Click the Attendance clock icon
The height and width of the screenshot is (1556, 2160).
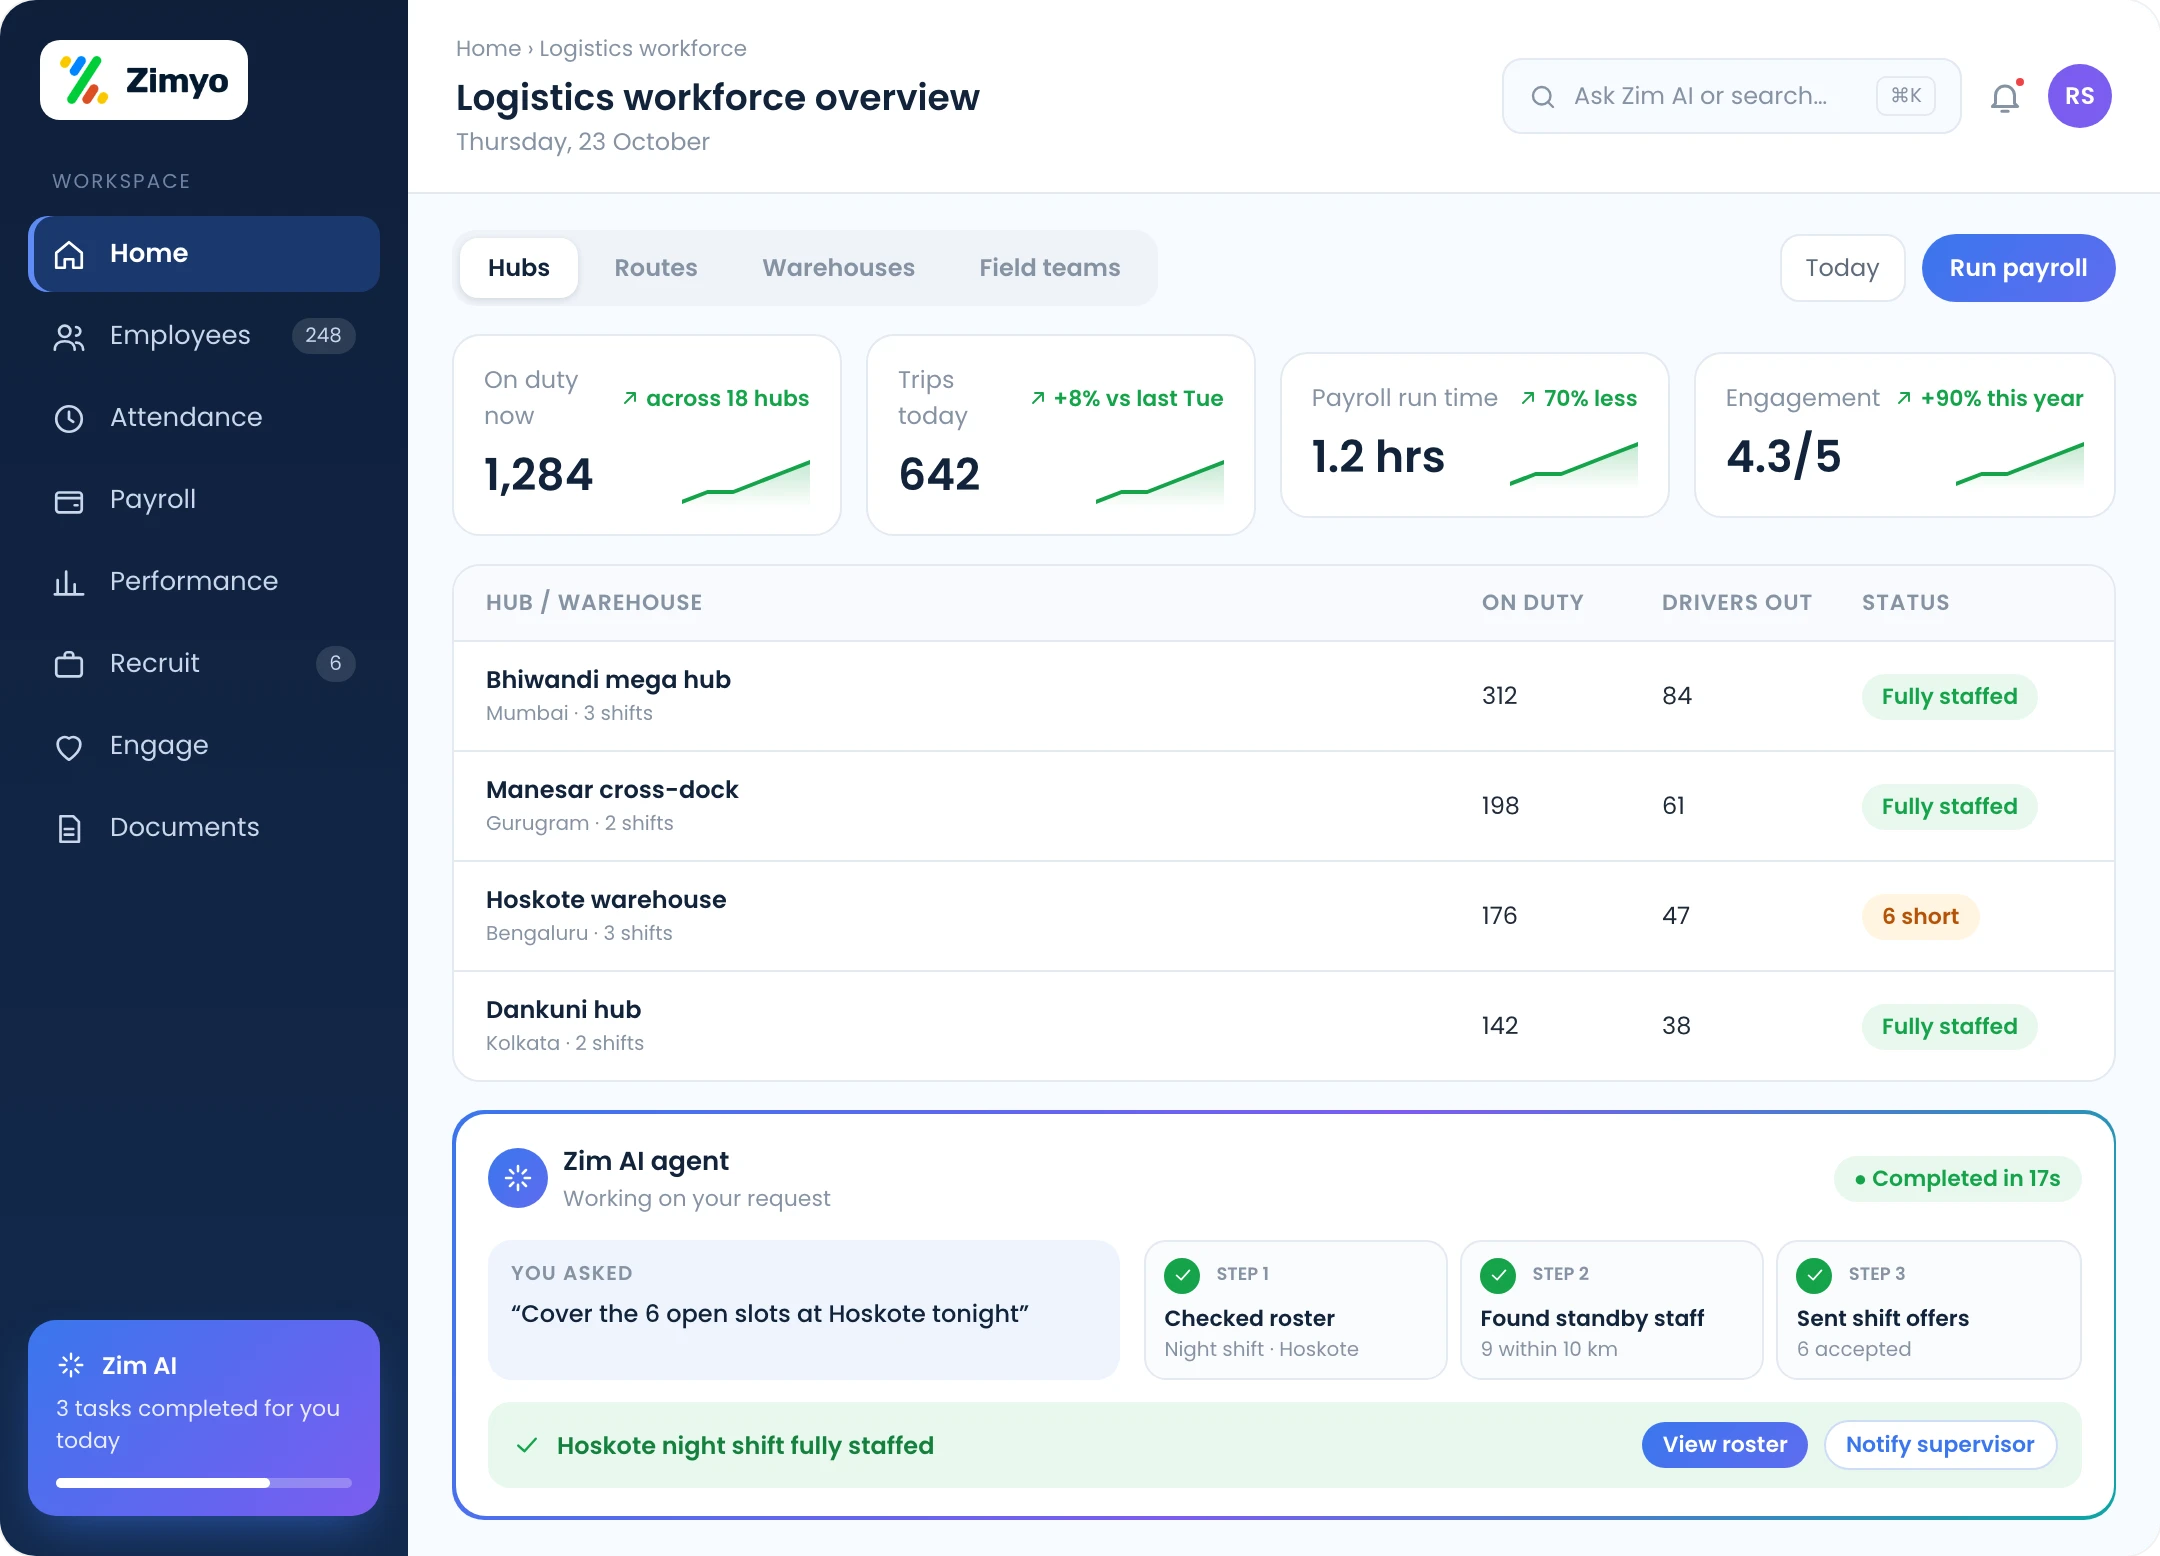pyautogui.click(x=69, y=418)
